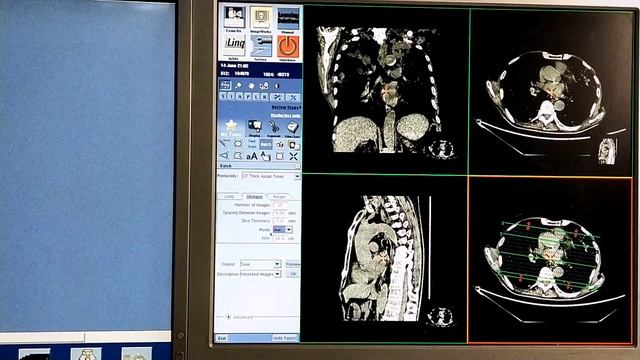
Task: Select the square ROI tool
Action: 280,156
